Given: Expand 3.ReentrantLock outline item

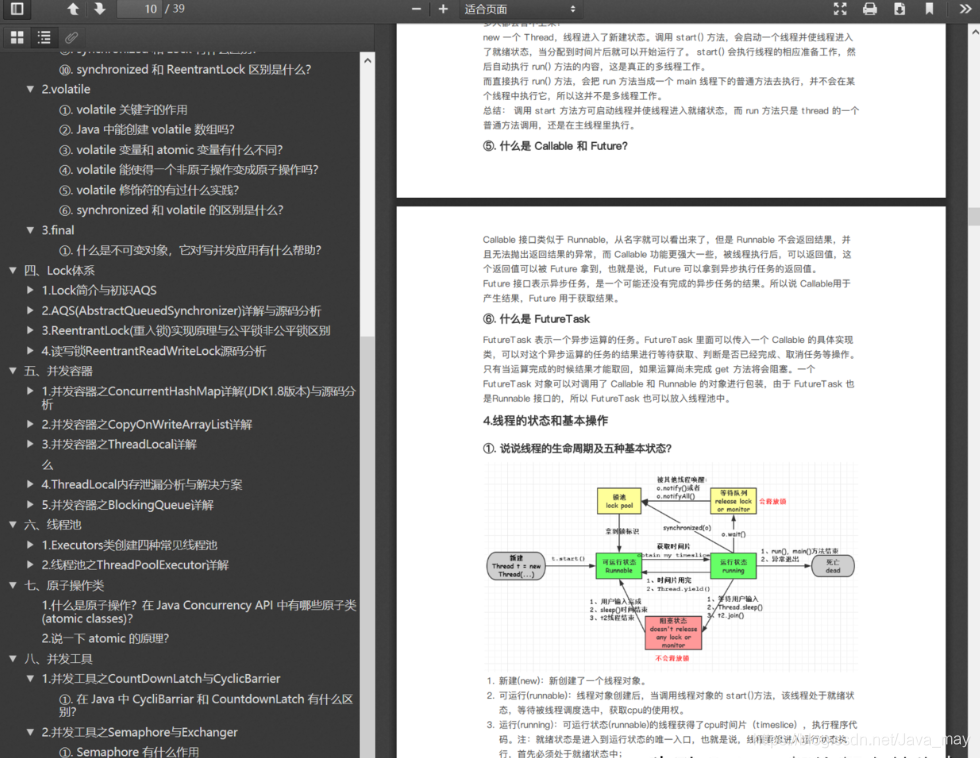Looking at the screenshot, I should (30, 331).
